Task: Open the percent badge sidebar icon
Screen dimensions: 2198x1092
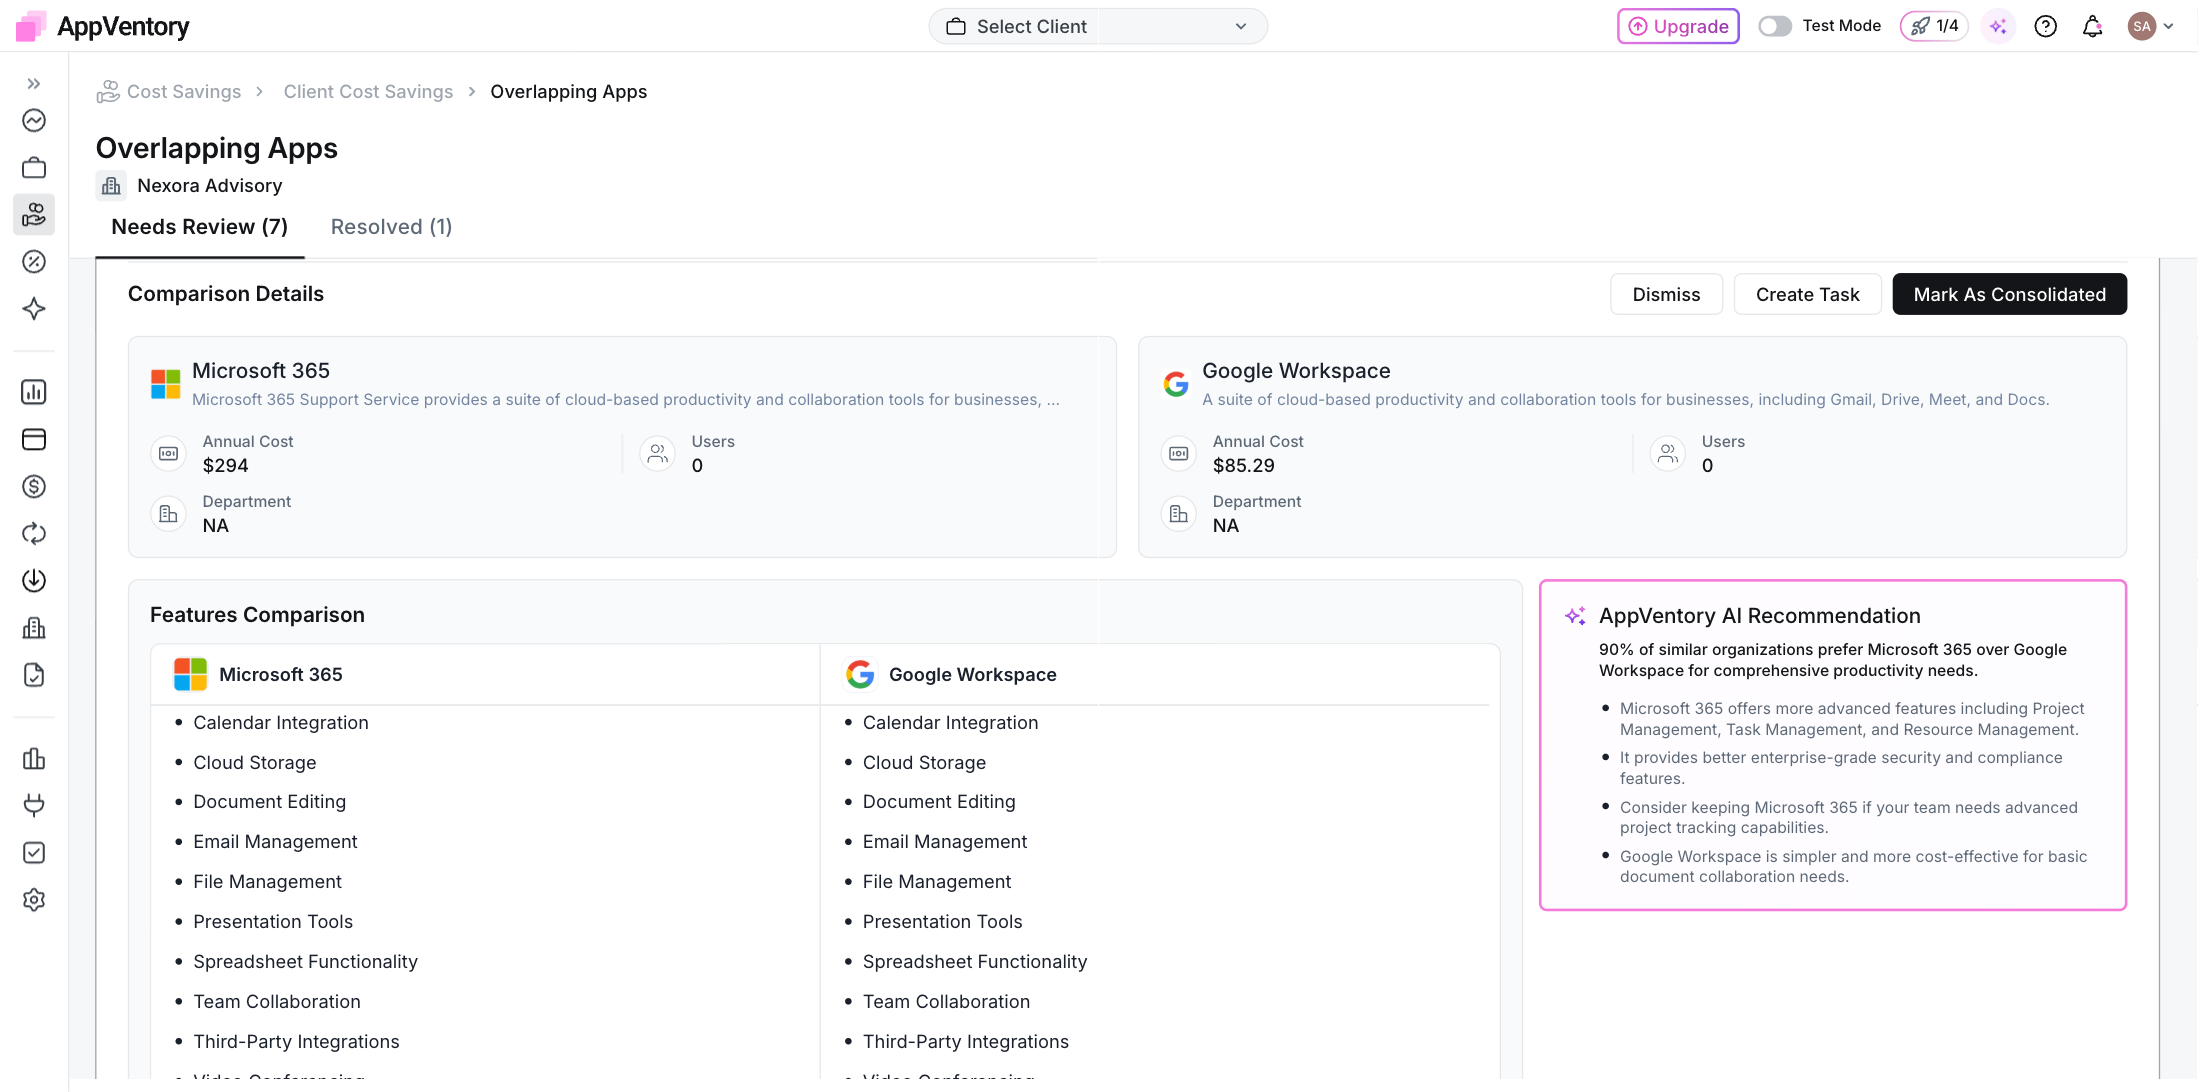Action: pyautogui.click(x=34, y=262)
